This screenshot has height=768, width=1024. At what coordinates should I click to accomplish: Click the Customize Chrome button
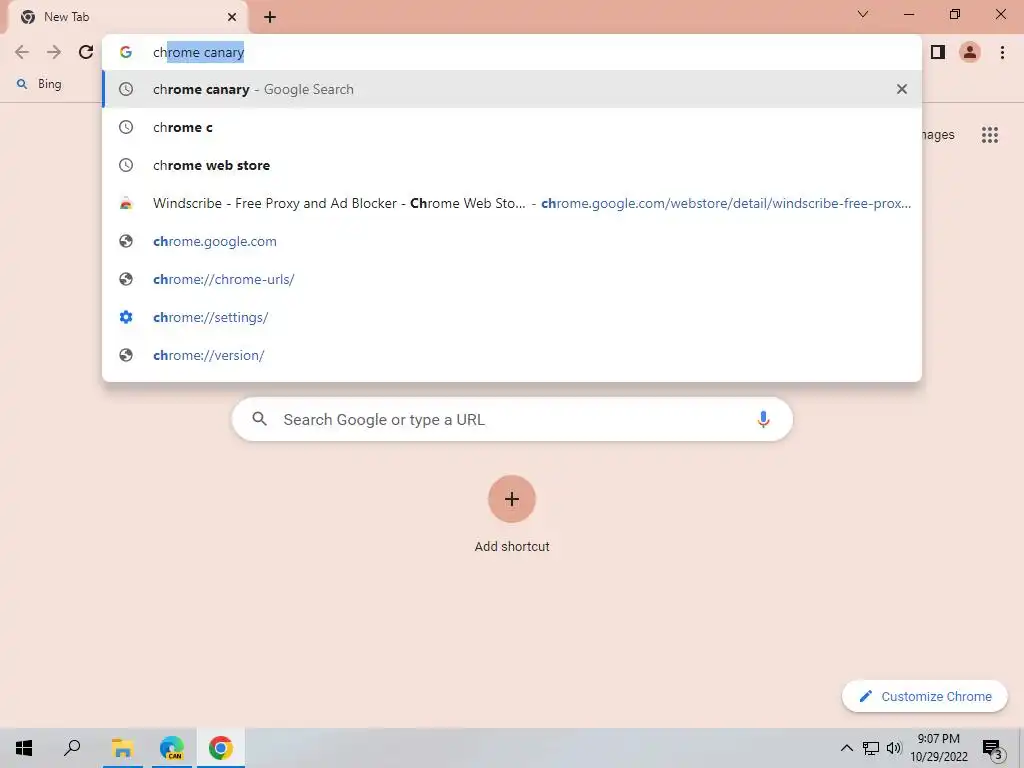tap(925, 696)
